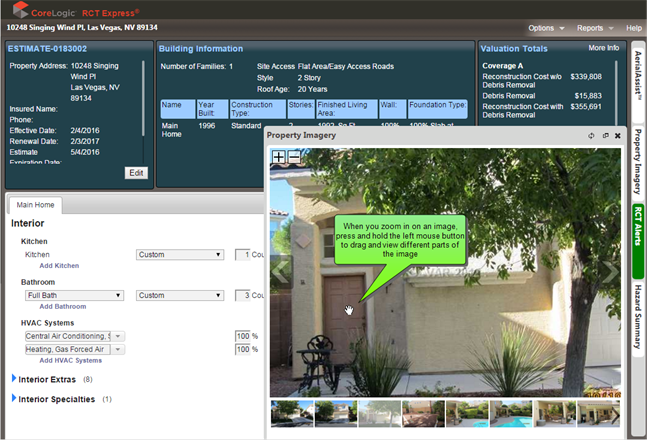
Task: Open the Reports menu
Action: (x=595, y=28)
